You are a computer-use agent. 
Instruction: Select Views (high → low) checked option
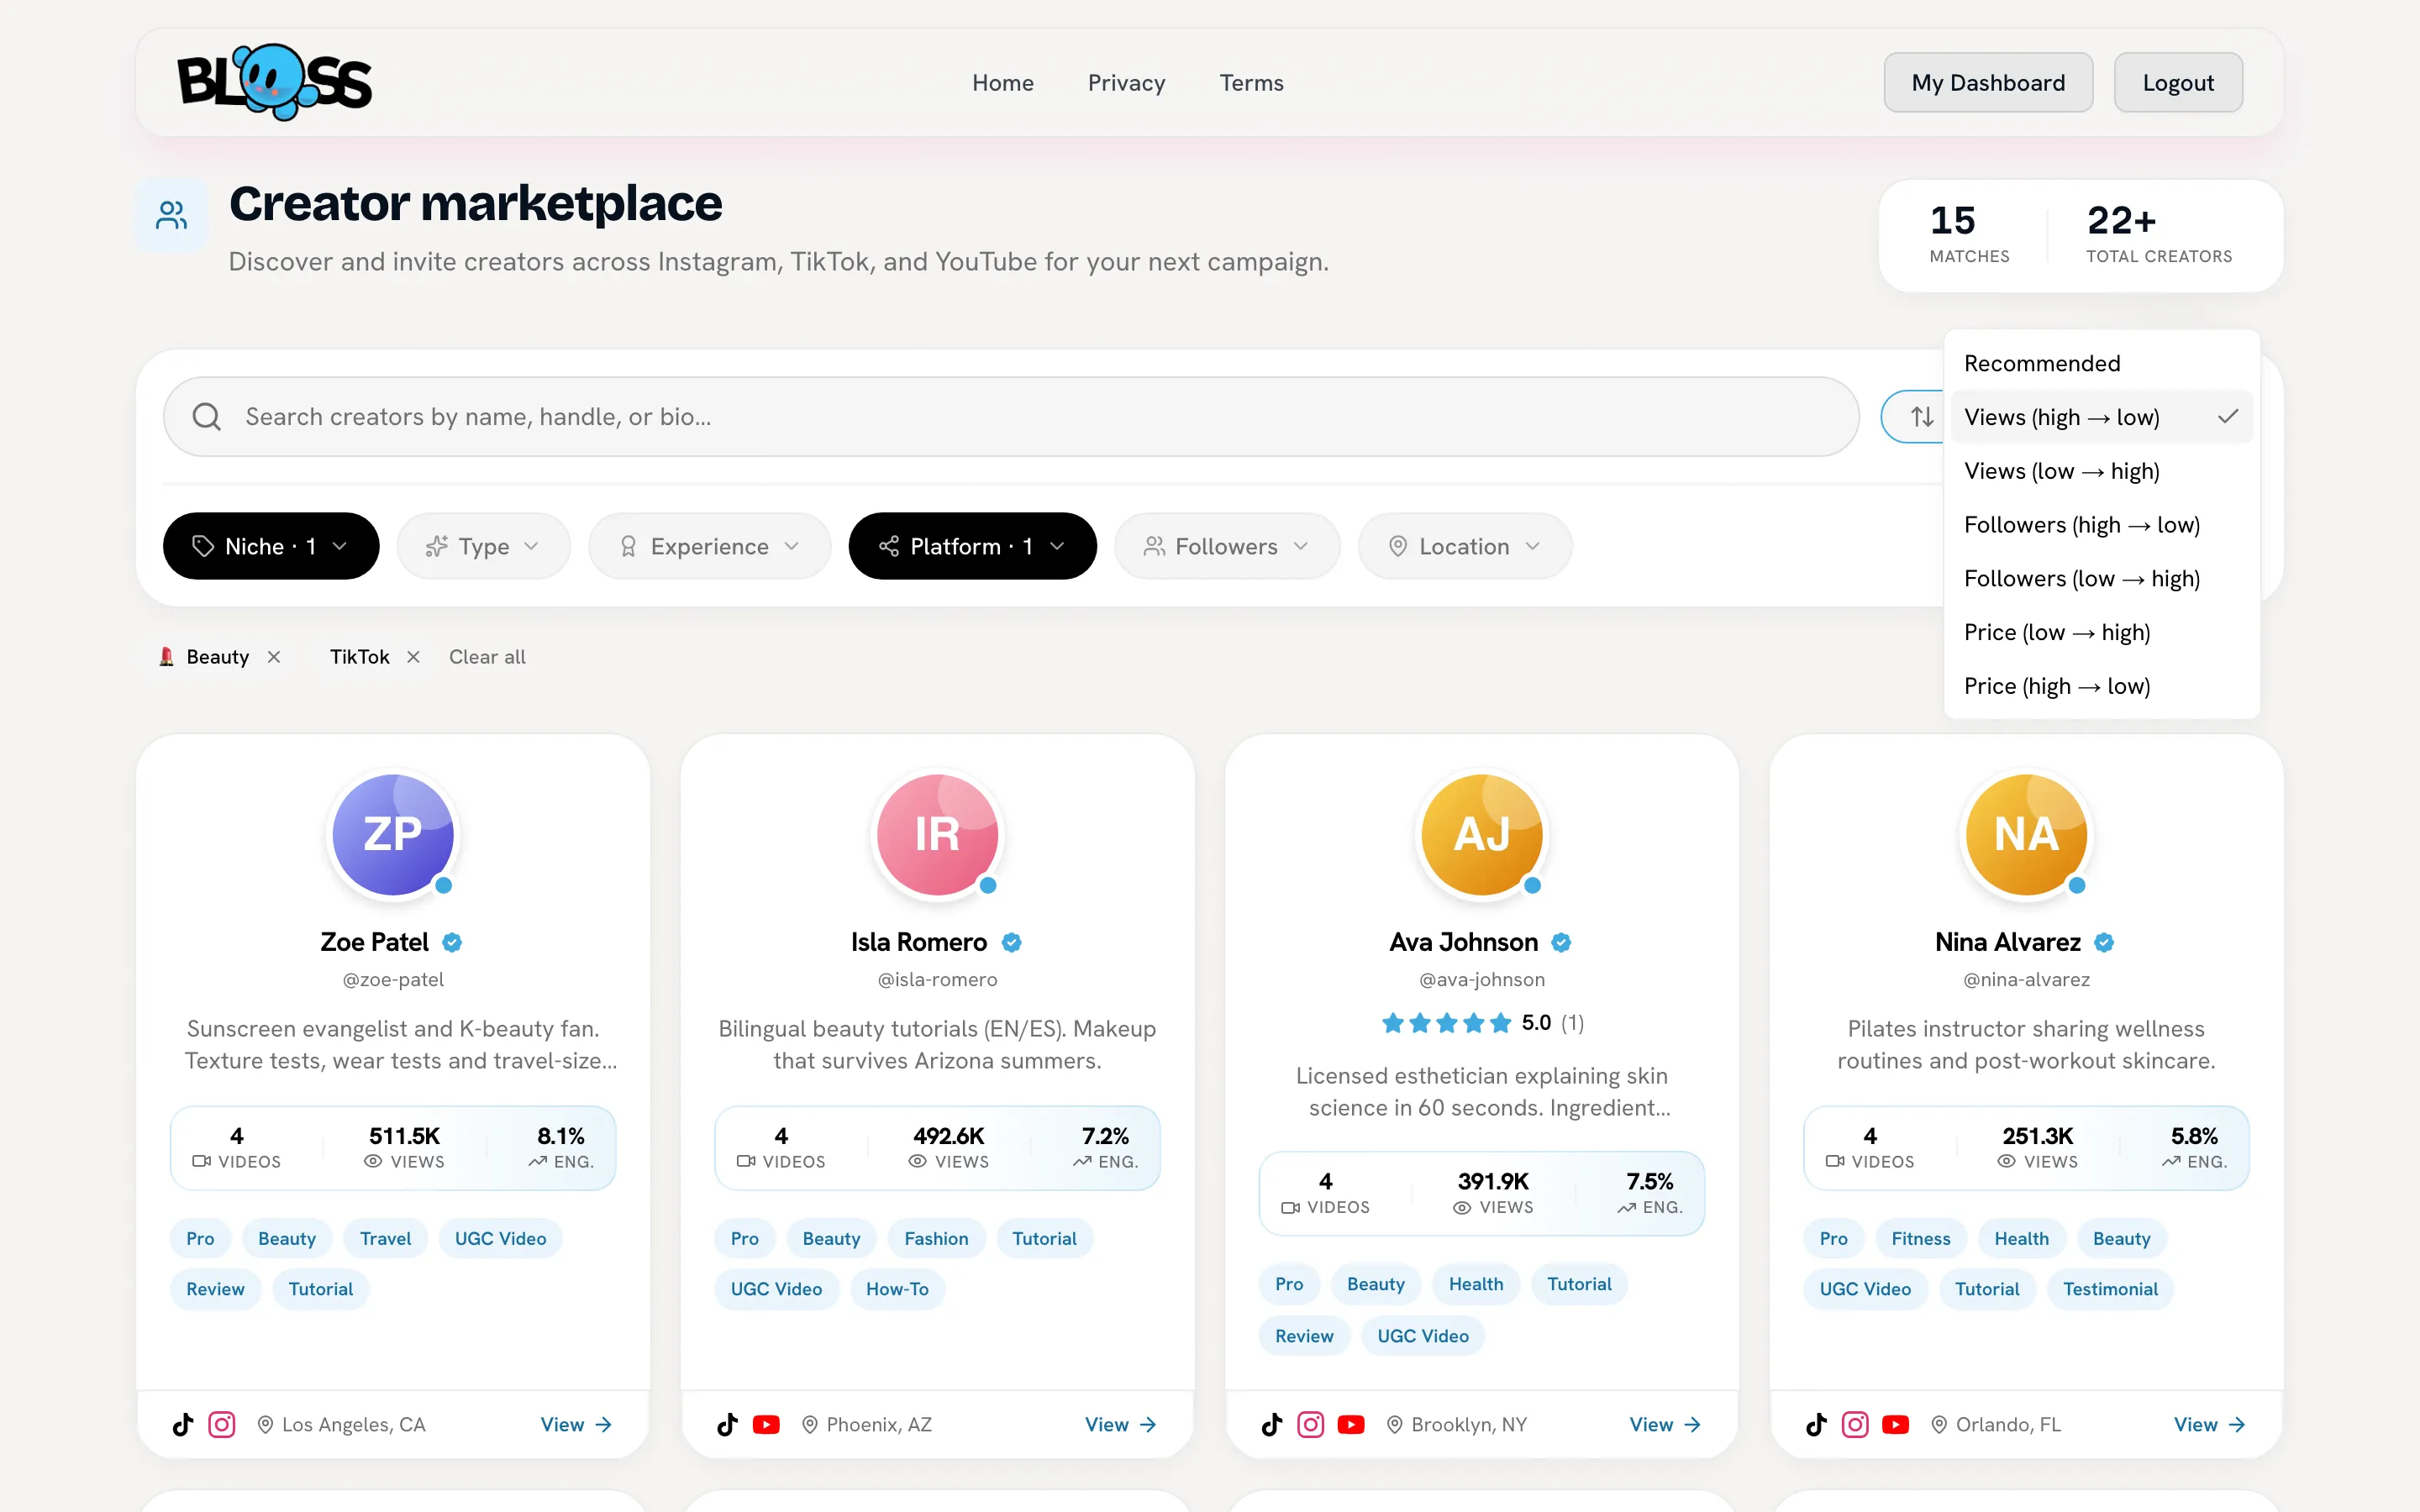point(2101,417)
